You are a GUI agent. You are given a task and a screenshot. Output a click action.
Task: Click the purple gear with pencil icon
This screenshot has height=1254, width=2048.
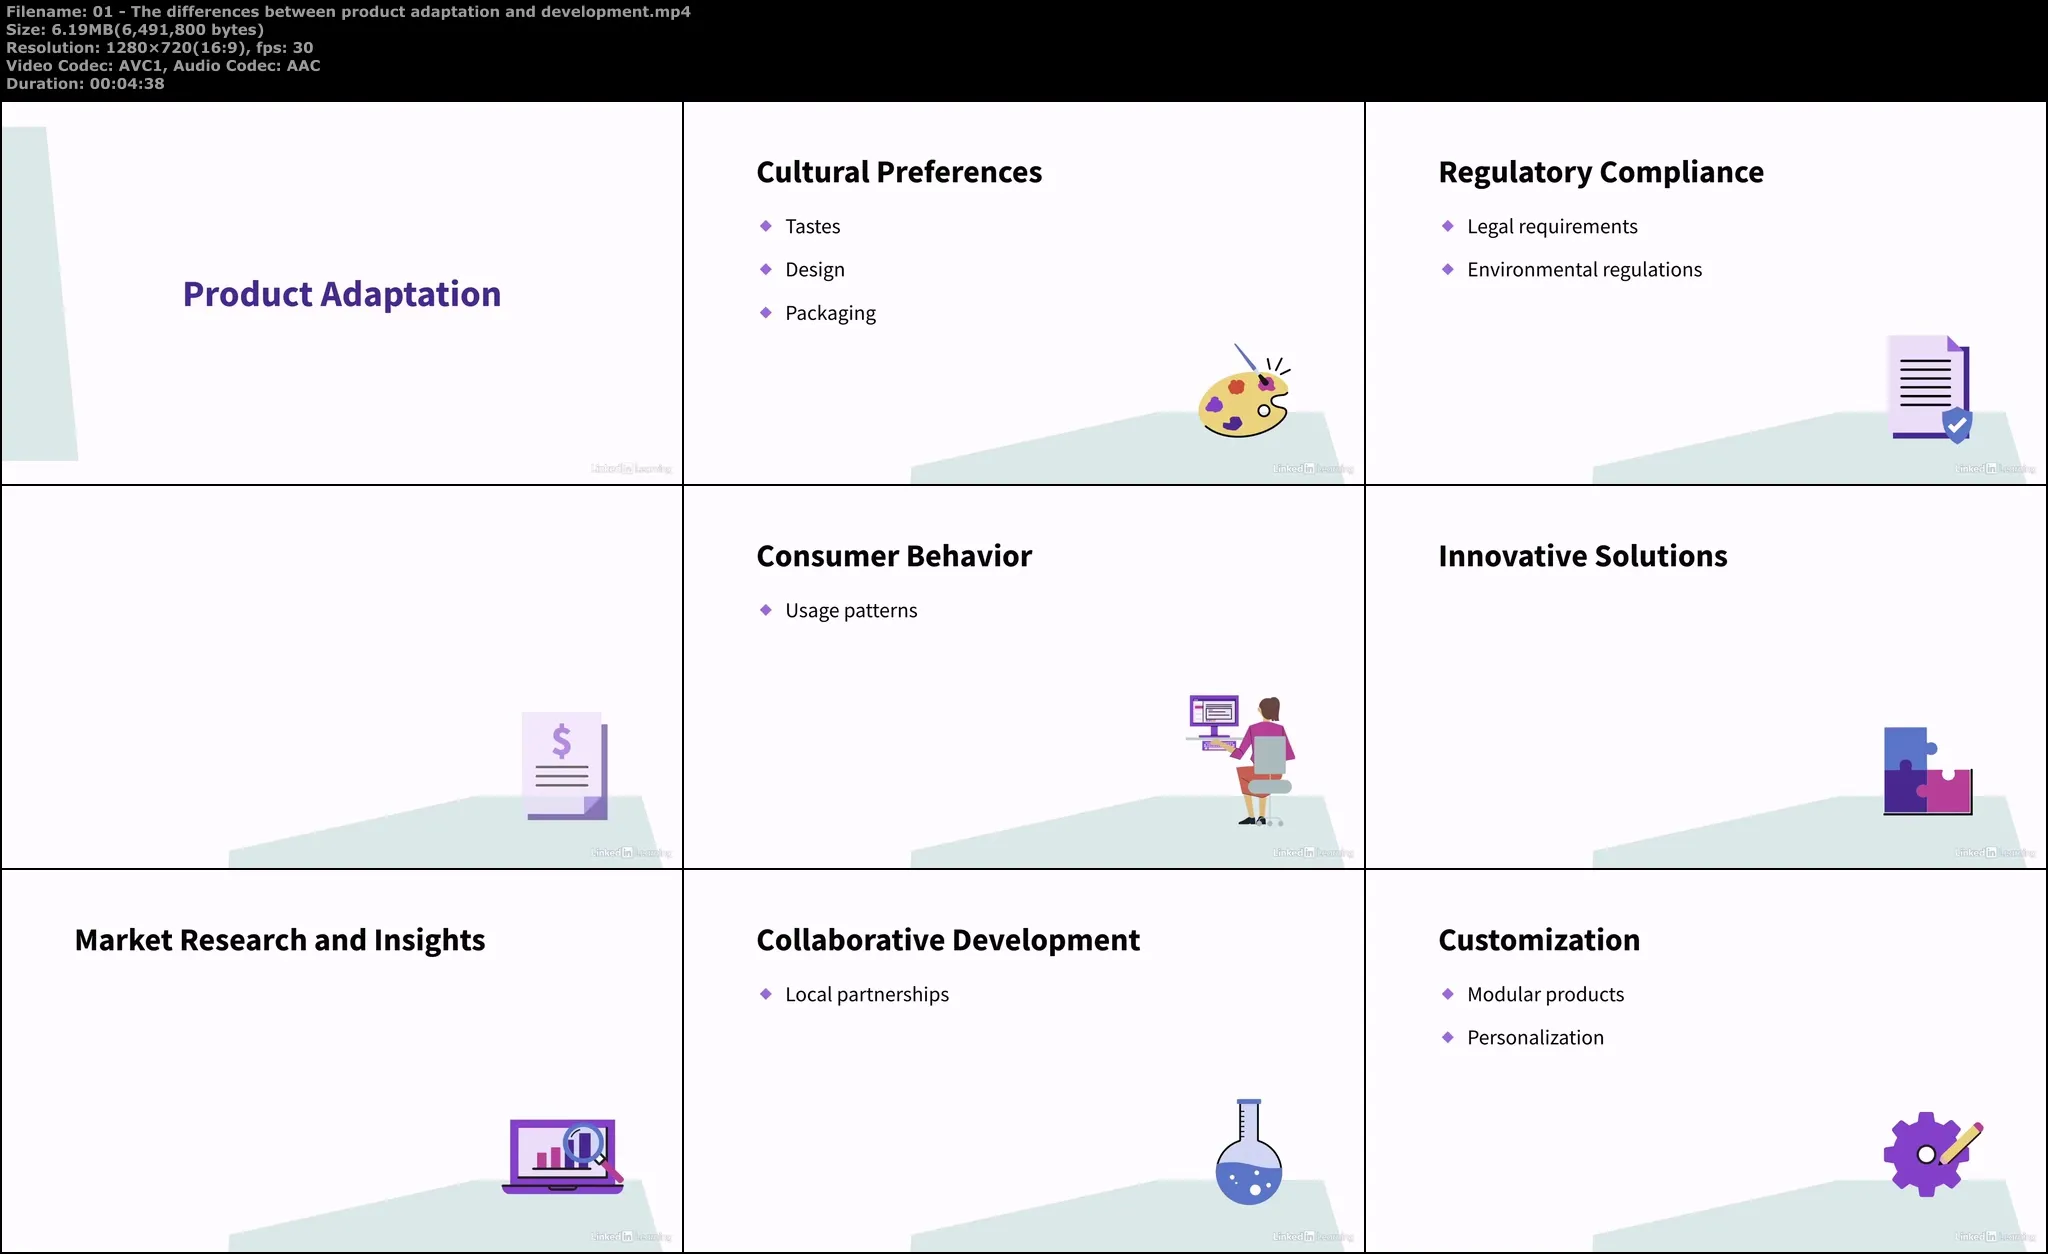coord(1930,1153)
